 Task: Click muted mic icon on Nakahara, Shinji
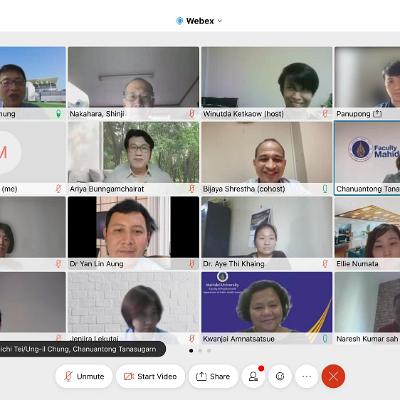click(x=192, y=114)
